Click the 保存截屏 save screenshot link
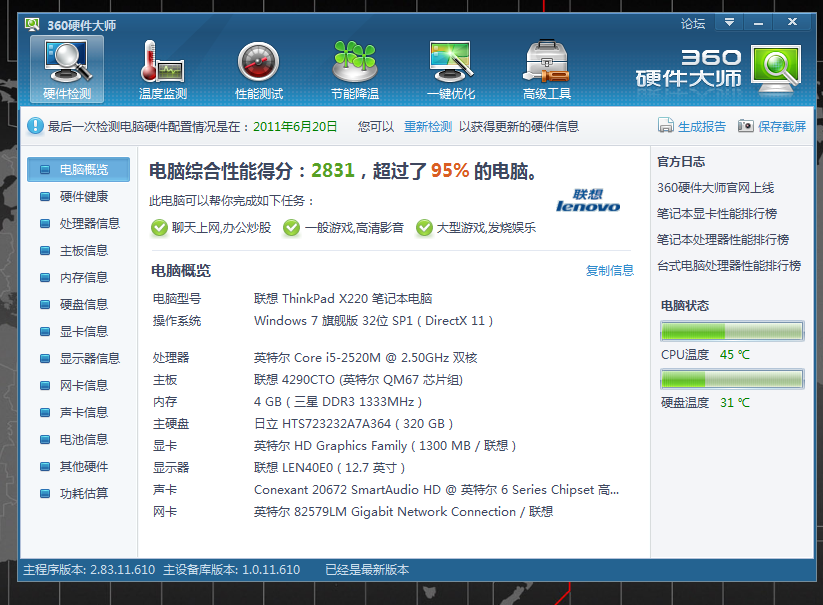This screenshot has width=823, height=605. click(782, 126)
